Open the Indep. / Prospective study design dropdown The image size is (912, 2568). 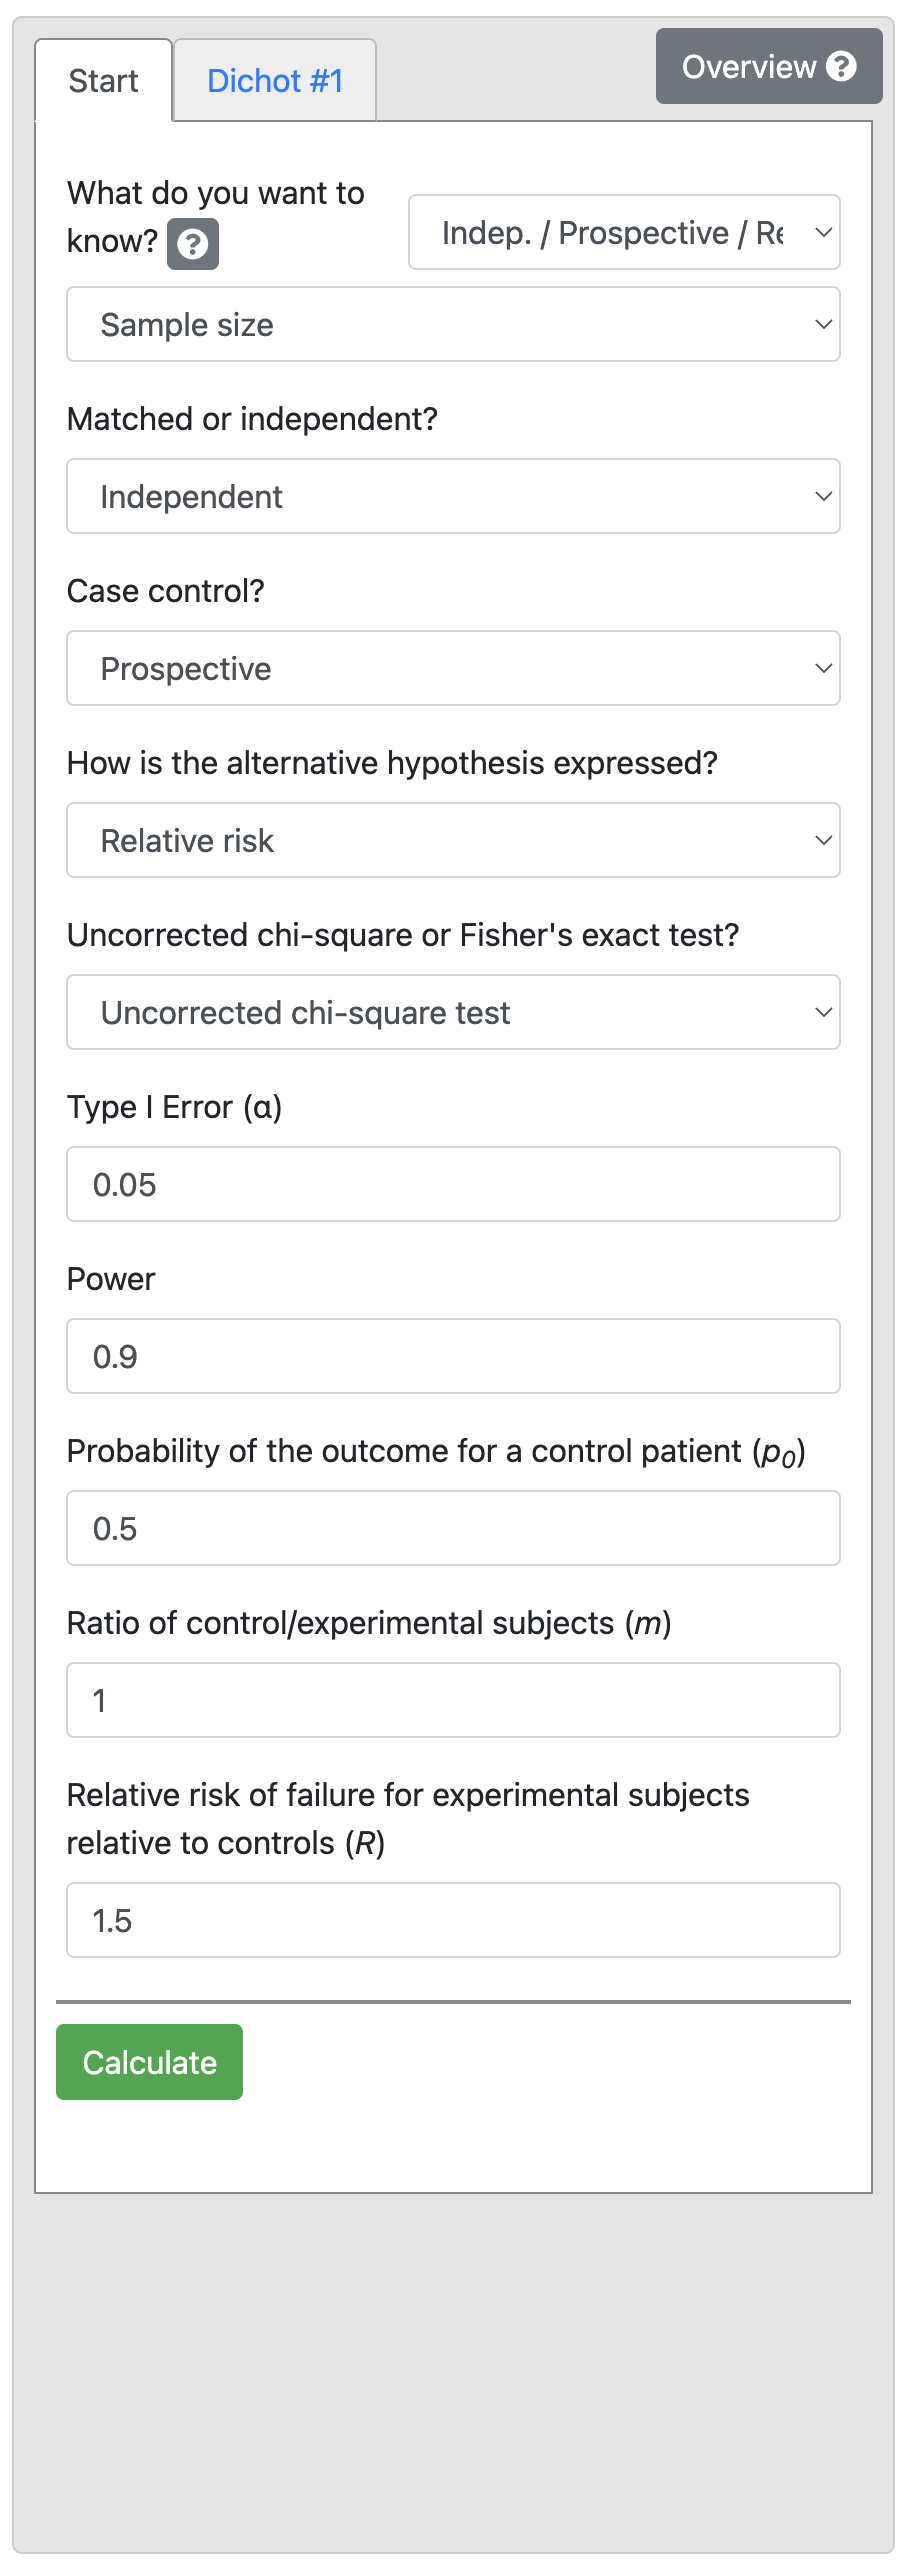[623, 233]
